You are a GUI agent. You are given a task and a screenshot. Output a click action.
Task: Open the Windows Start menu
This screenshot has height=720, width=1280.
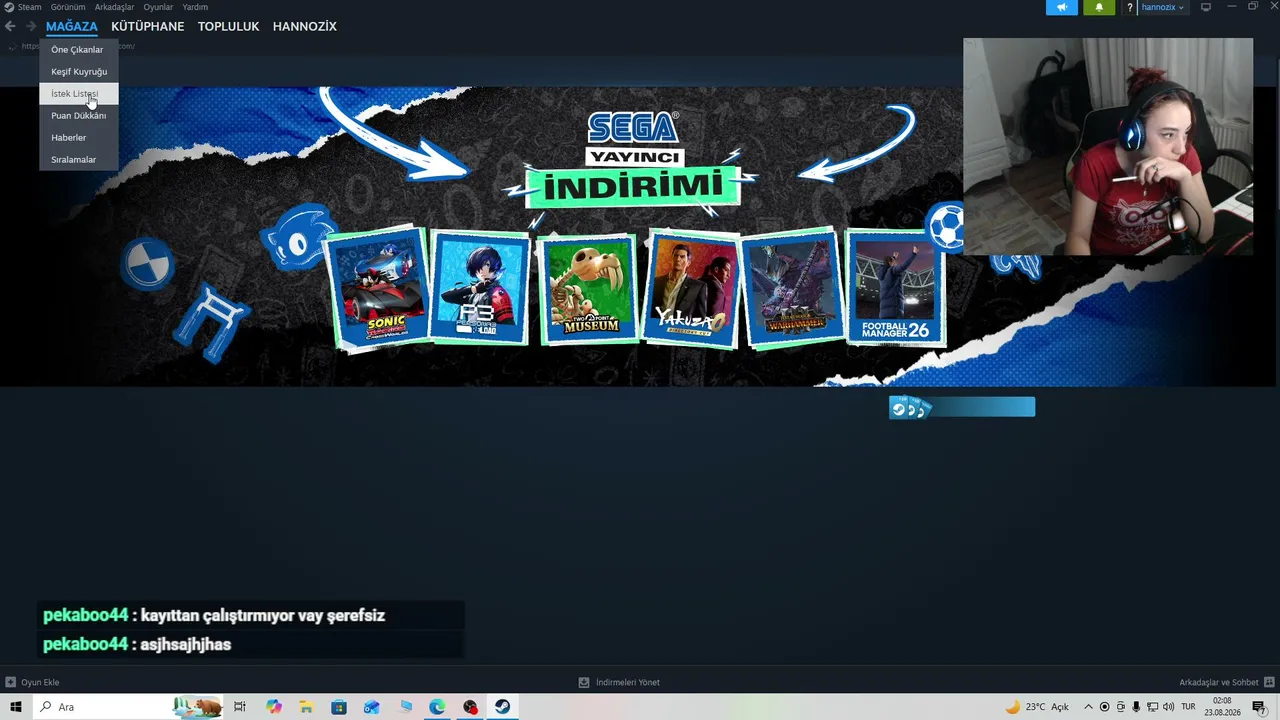(x=16, y=707)
